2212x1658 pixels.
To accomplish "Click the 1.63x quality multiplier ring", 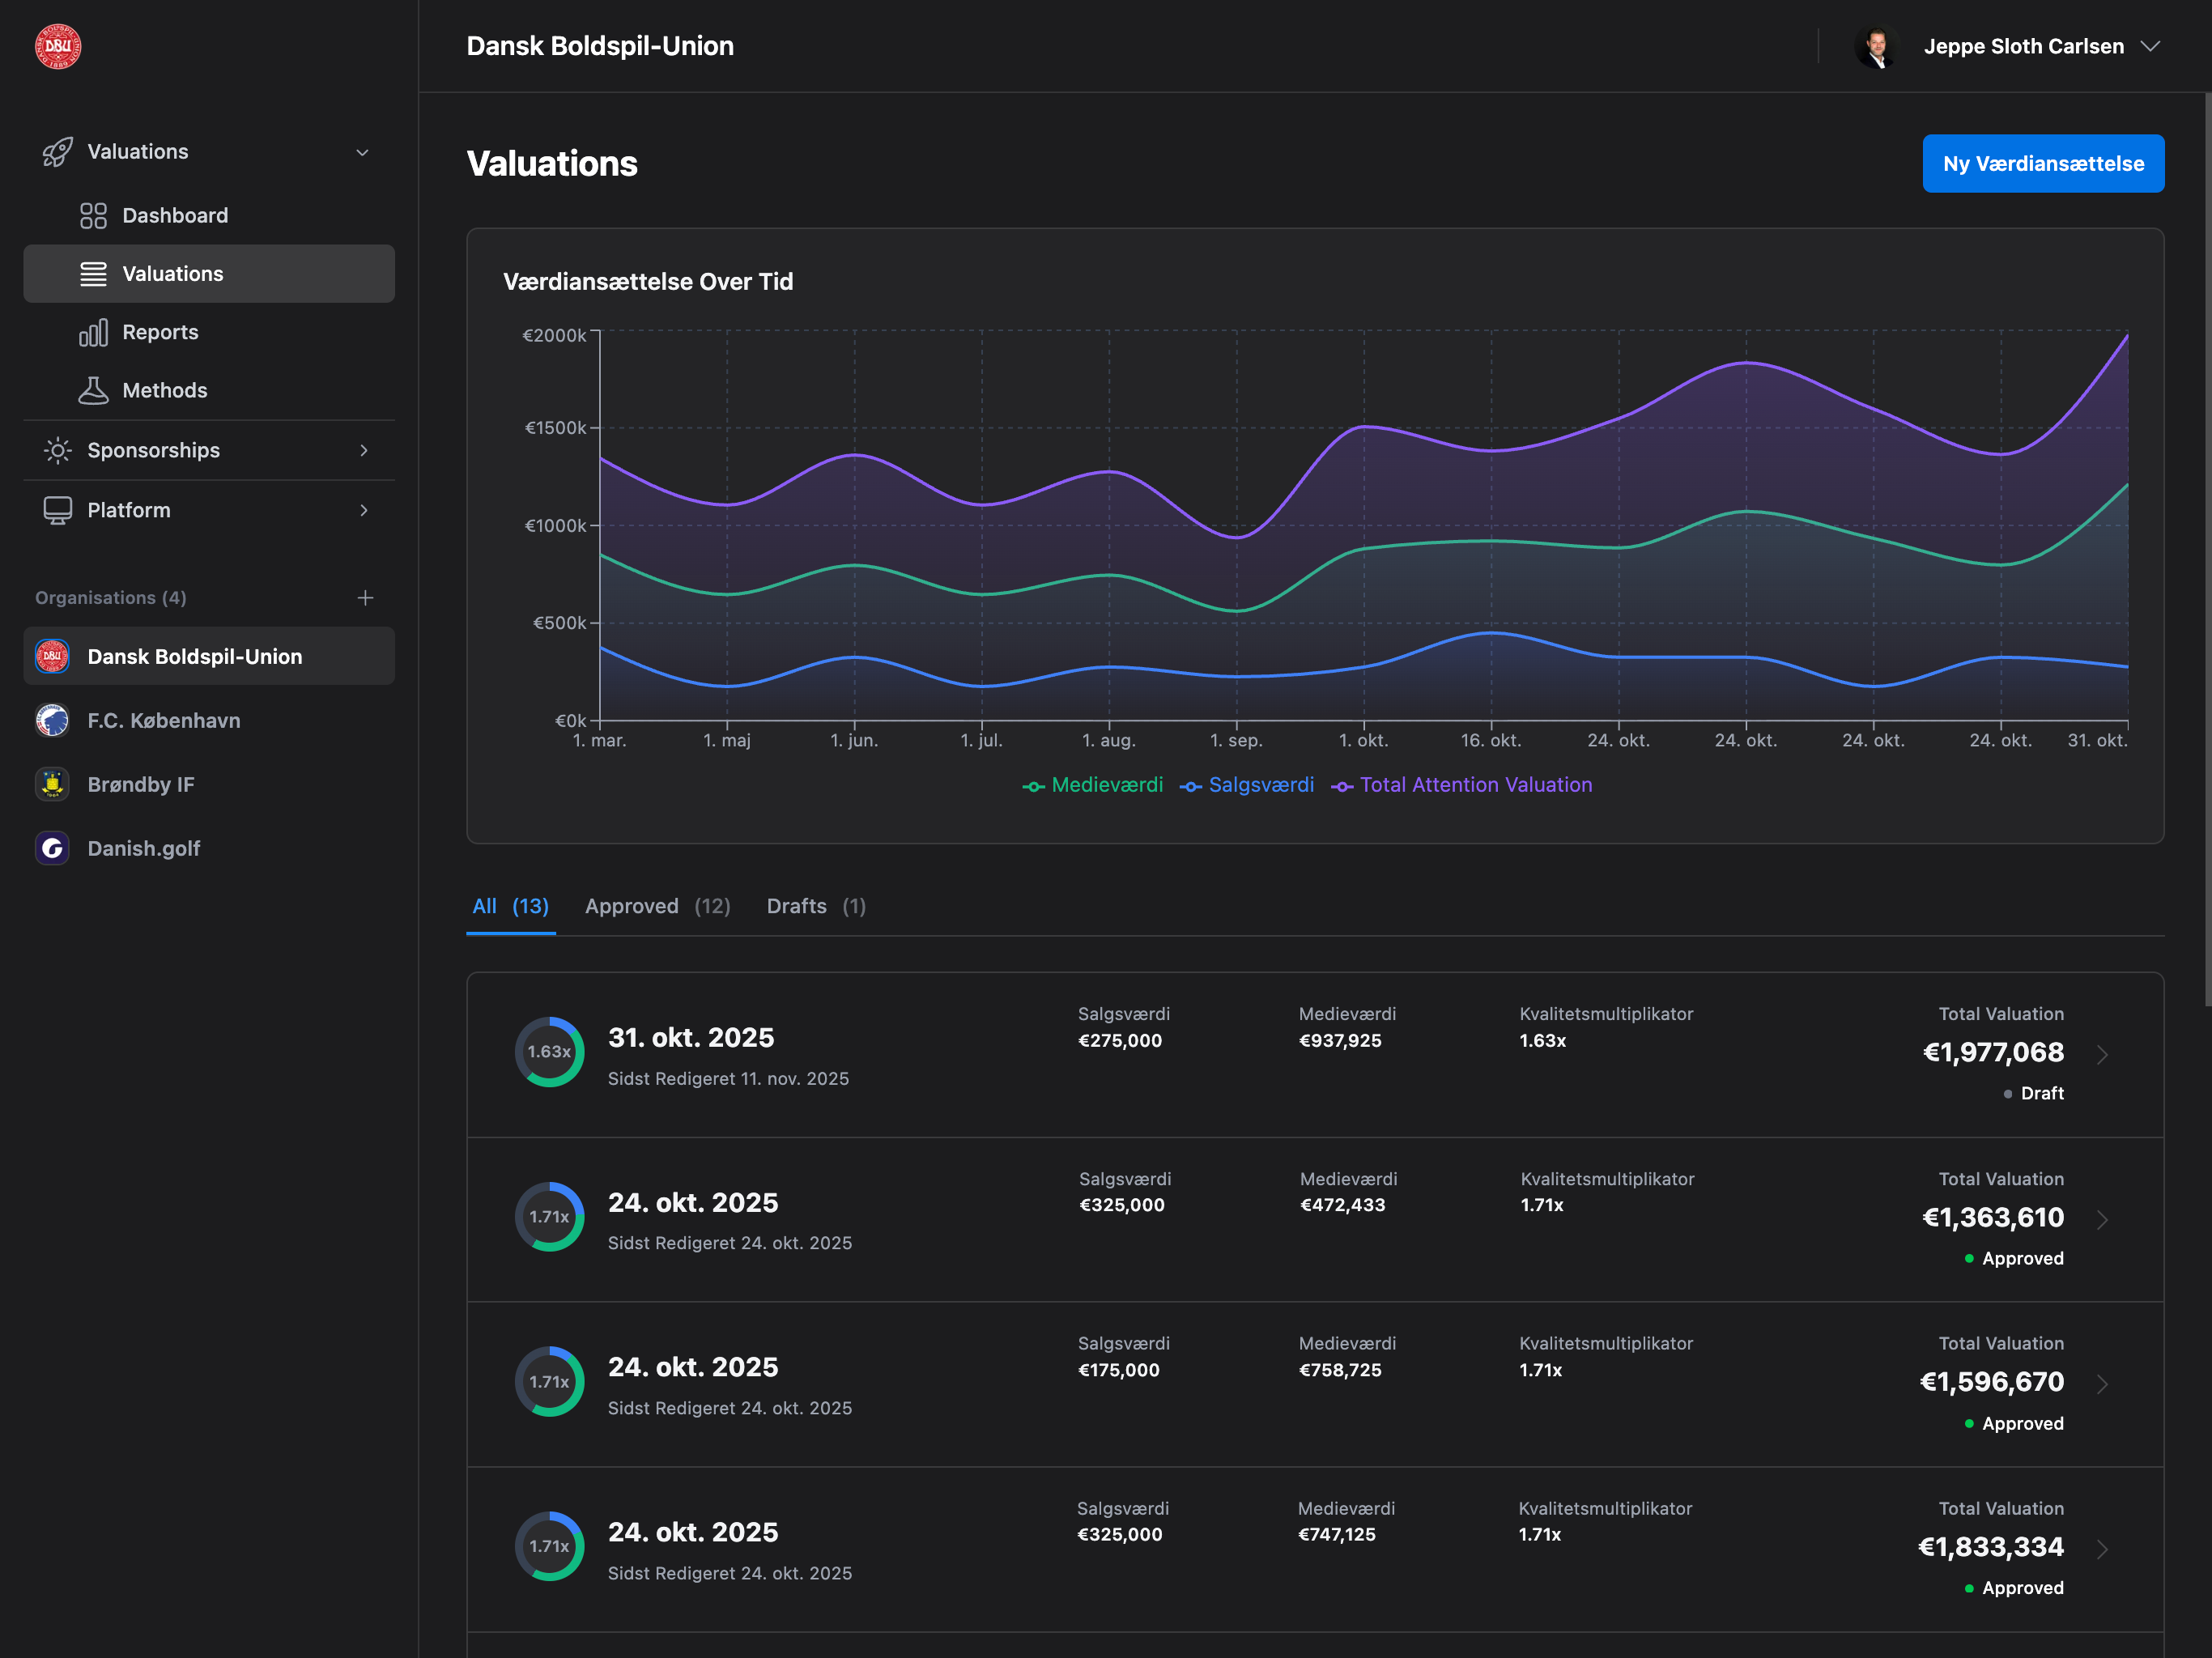I will tap(549, 1052).
